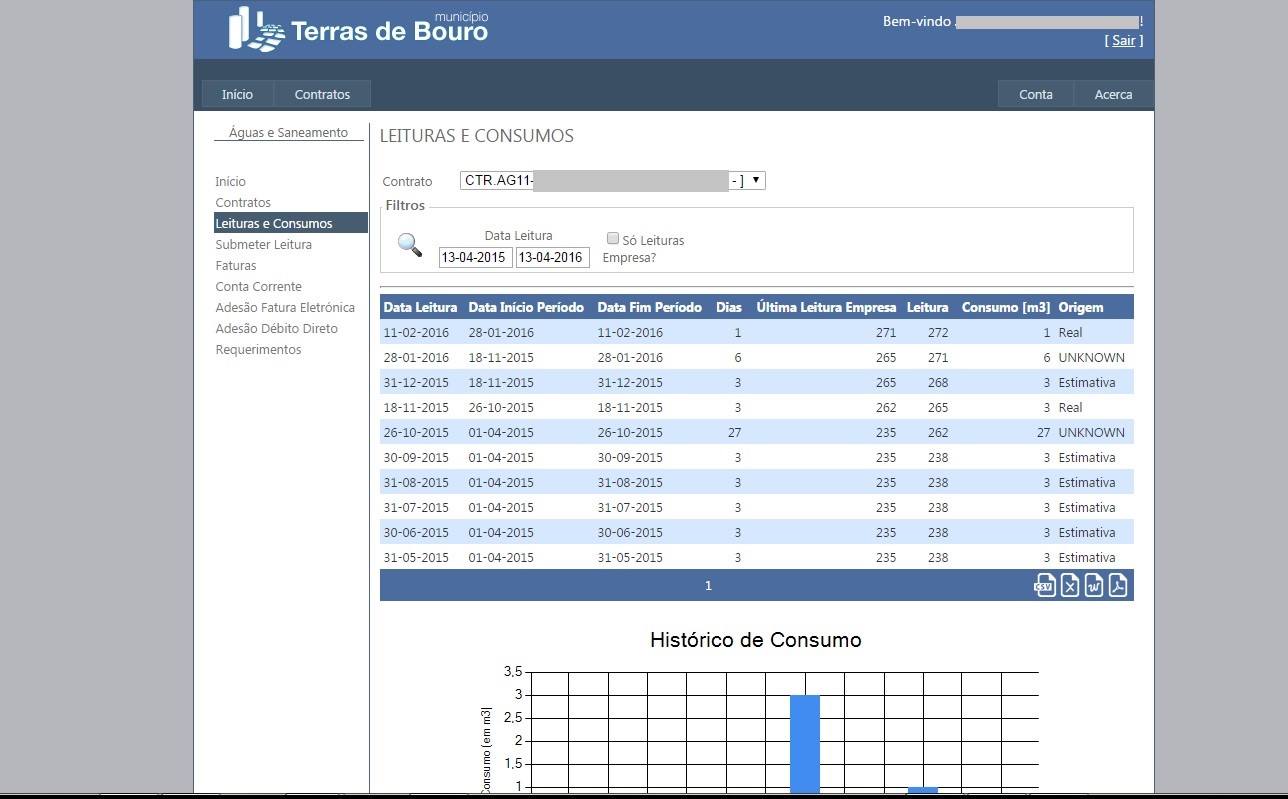This screenshot has height=799, width=1288.
Task: Open Adesão Fatura Eletrónica page
Action: pyautogui.click(x=285, y=308)
